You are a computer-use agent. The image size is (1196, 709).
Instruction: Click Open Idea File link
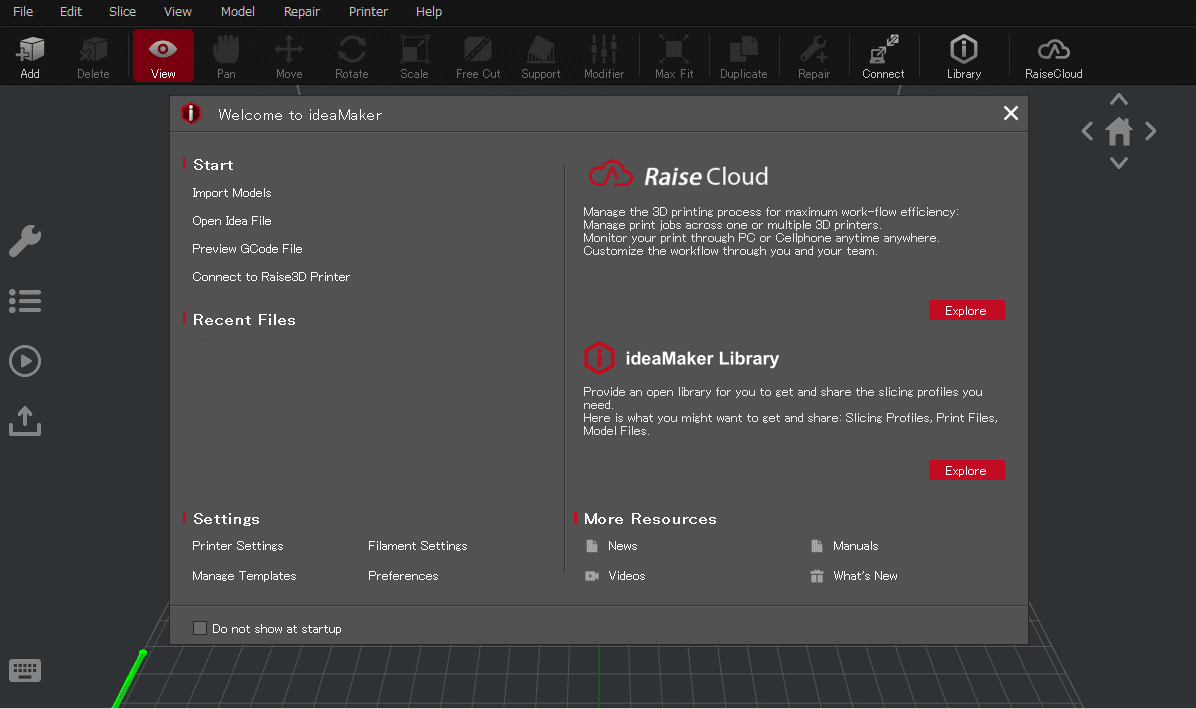pyautogui.click(x=232, y=220)
